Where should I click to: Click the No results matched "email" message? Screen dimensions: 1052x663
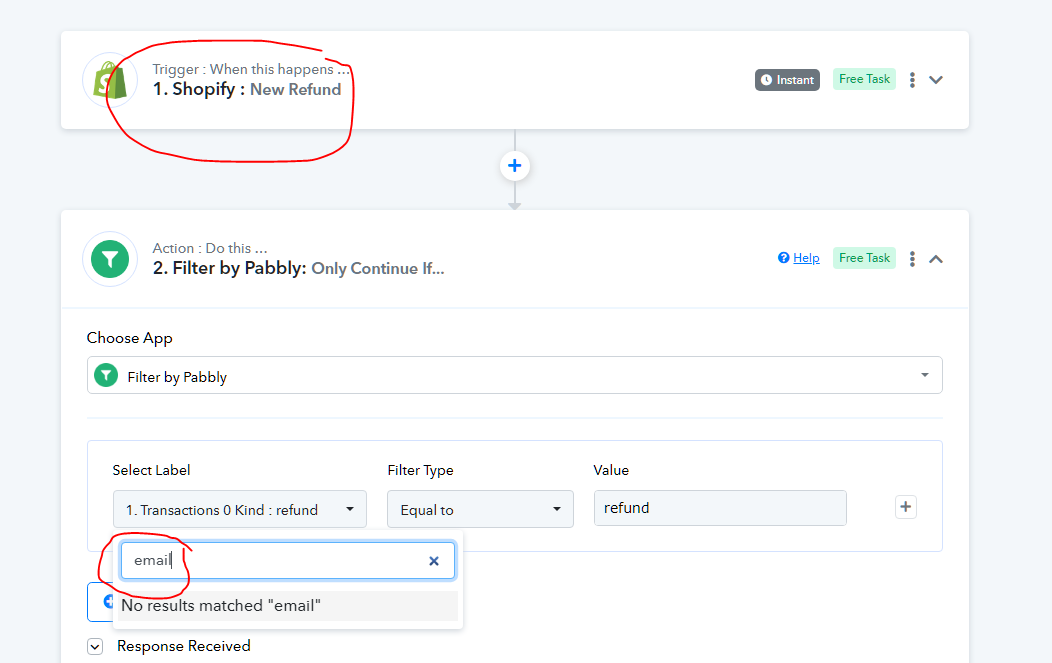pos(288,605)
